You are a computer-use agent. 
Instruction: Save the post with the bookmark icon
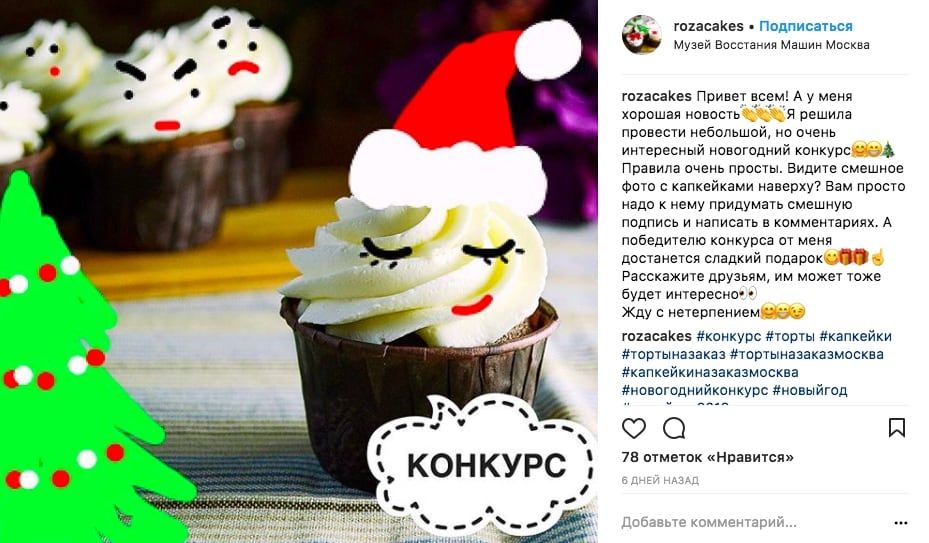click(x=896, y=427)
